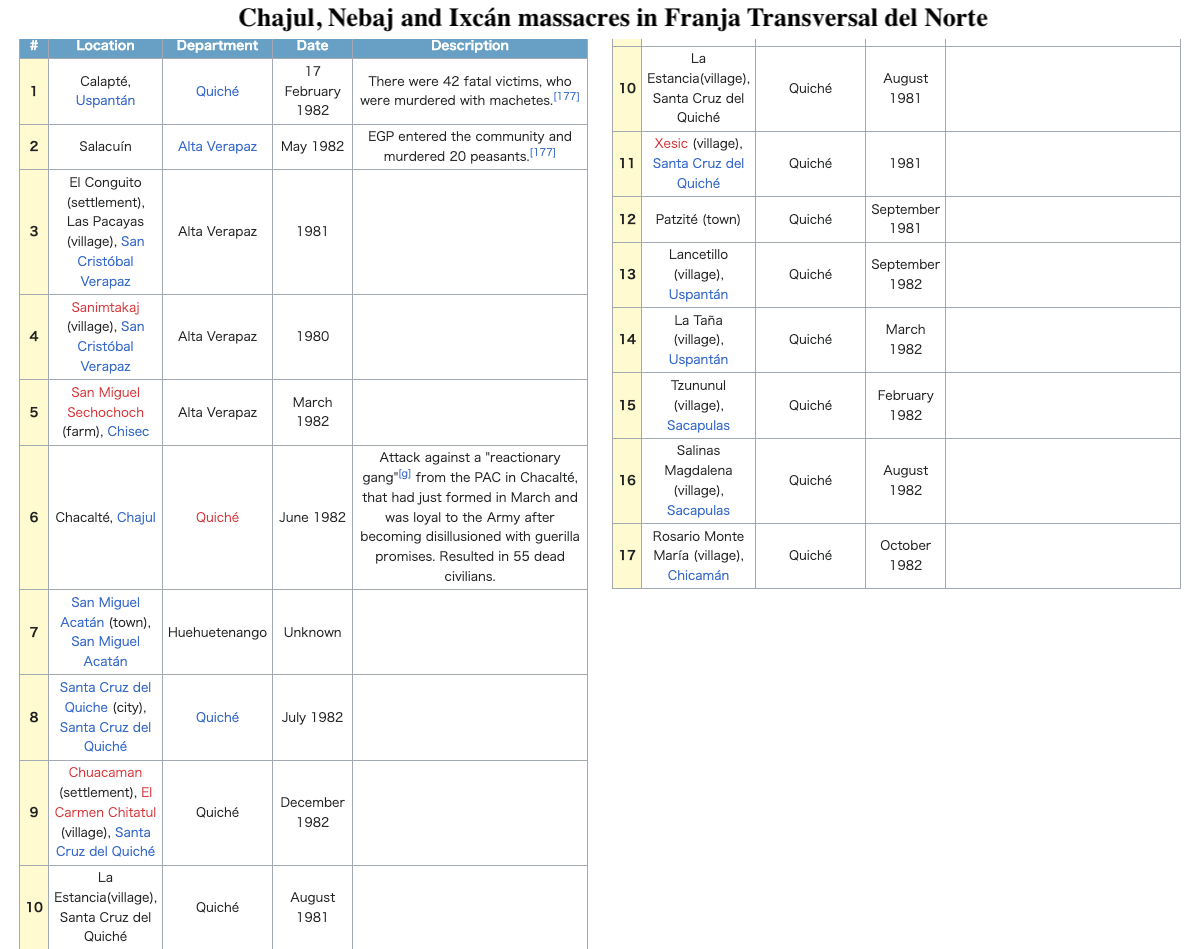Open the Chicamán link
The height and width of the screenshot is (949, 1187).
[x=698, y=576]
